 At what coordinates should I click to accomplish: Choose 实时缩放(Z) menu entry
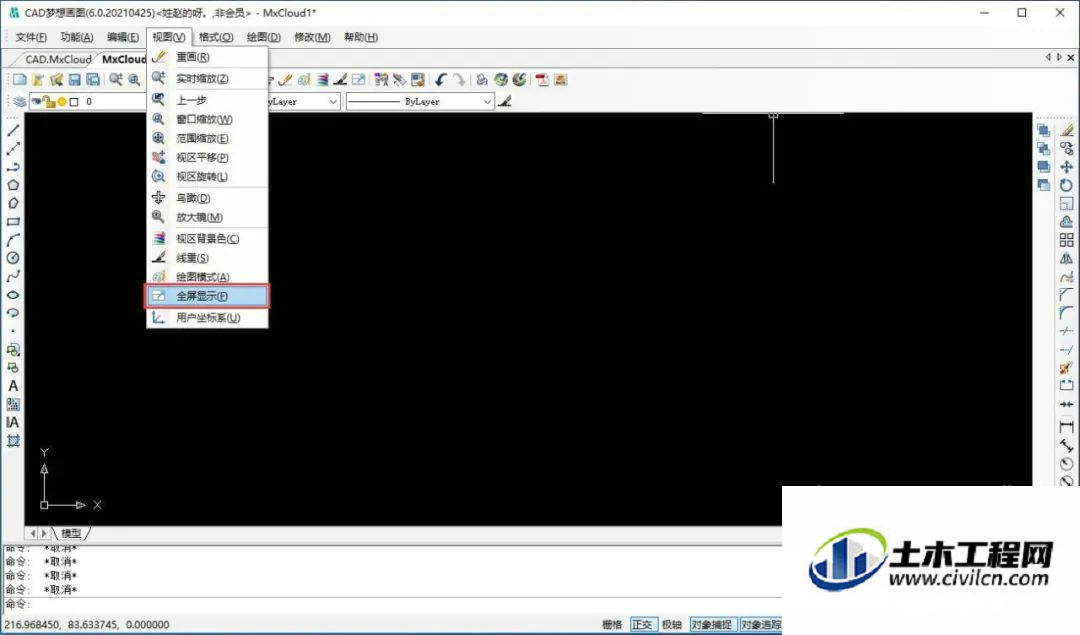click(207, 79)
